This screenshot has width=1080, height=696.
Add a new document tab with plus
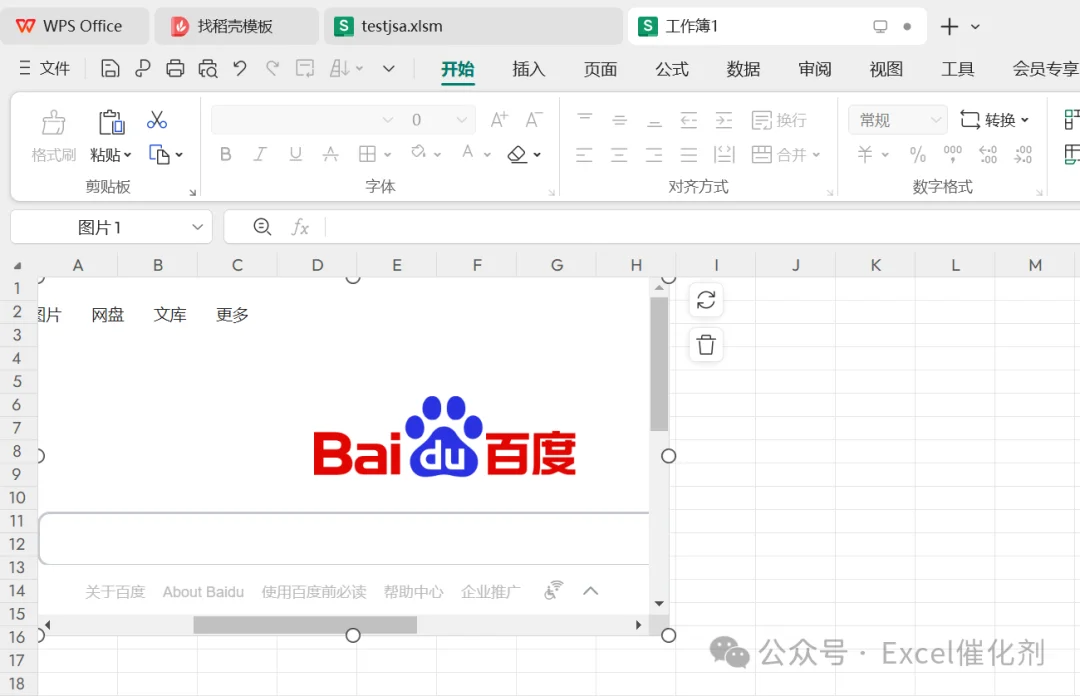(949, 27)
